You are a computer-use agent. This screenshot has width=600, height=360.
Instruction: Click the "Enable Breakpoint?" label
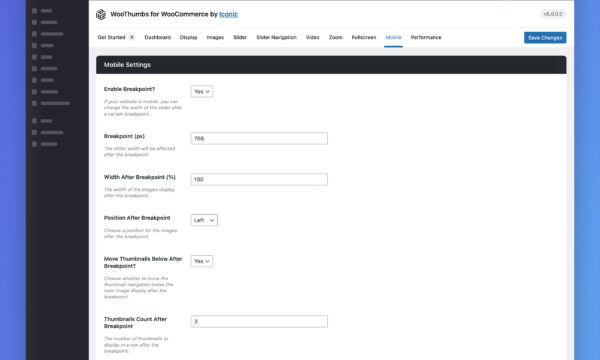pos(129,89)
